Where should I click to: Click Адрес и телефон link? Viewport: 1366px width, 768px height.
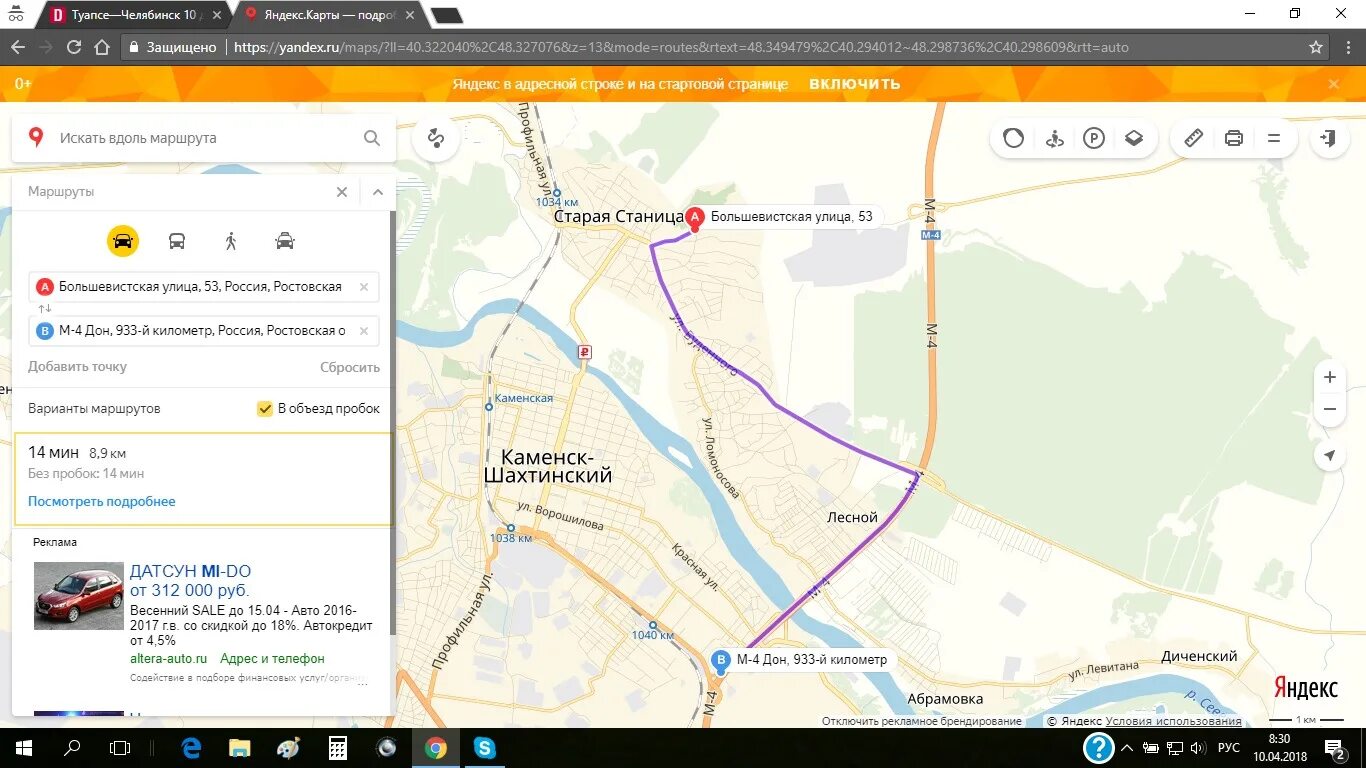coord(272,659)
